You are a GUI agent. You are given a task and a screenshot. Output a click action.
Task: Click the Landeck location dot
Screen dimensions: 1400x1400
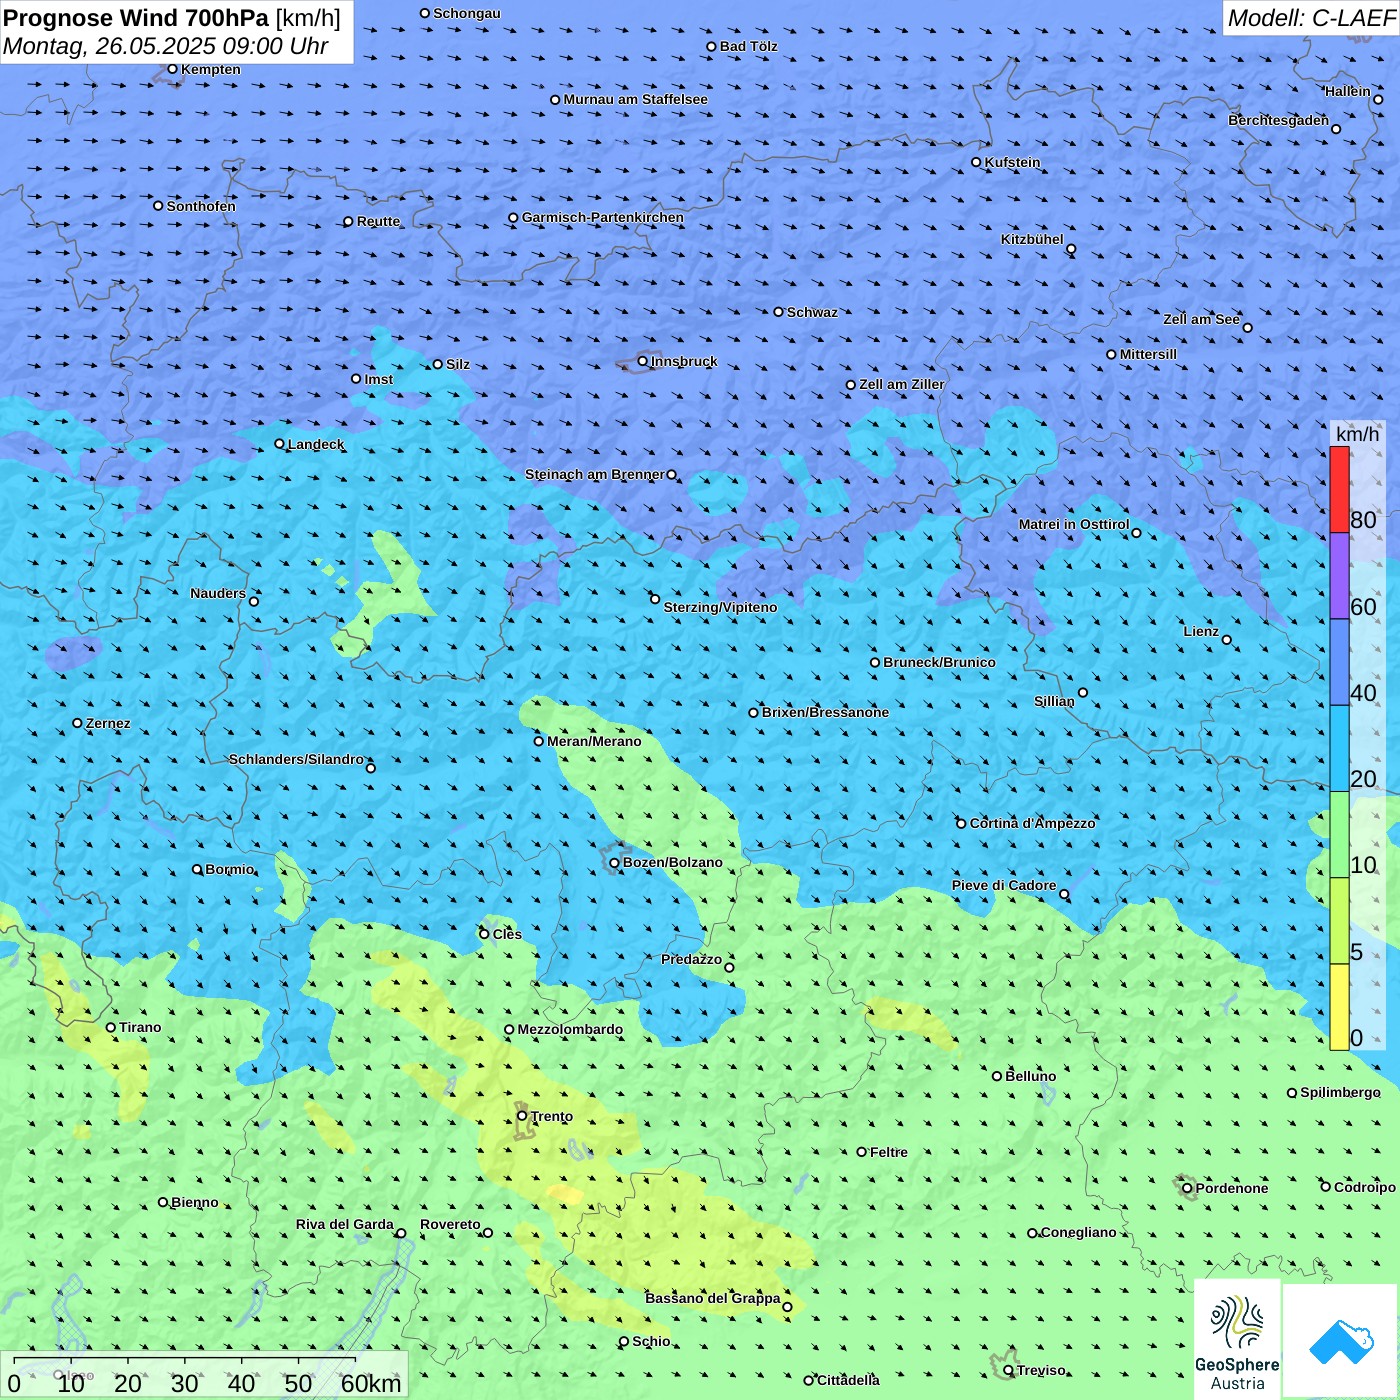click(x=280, y=444)
